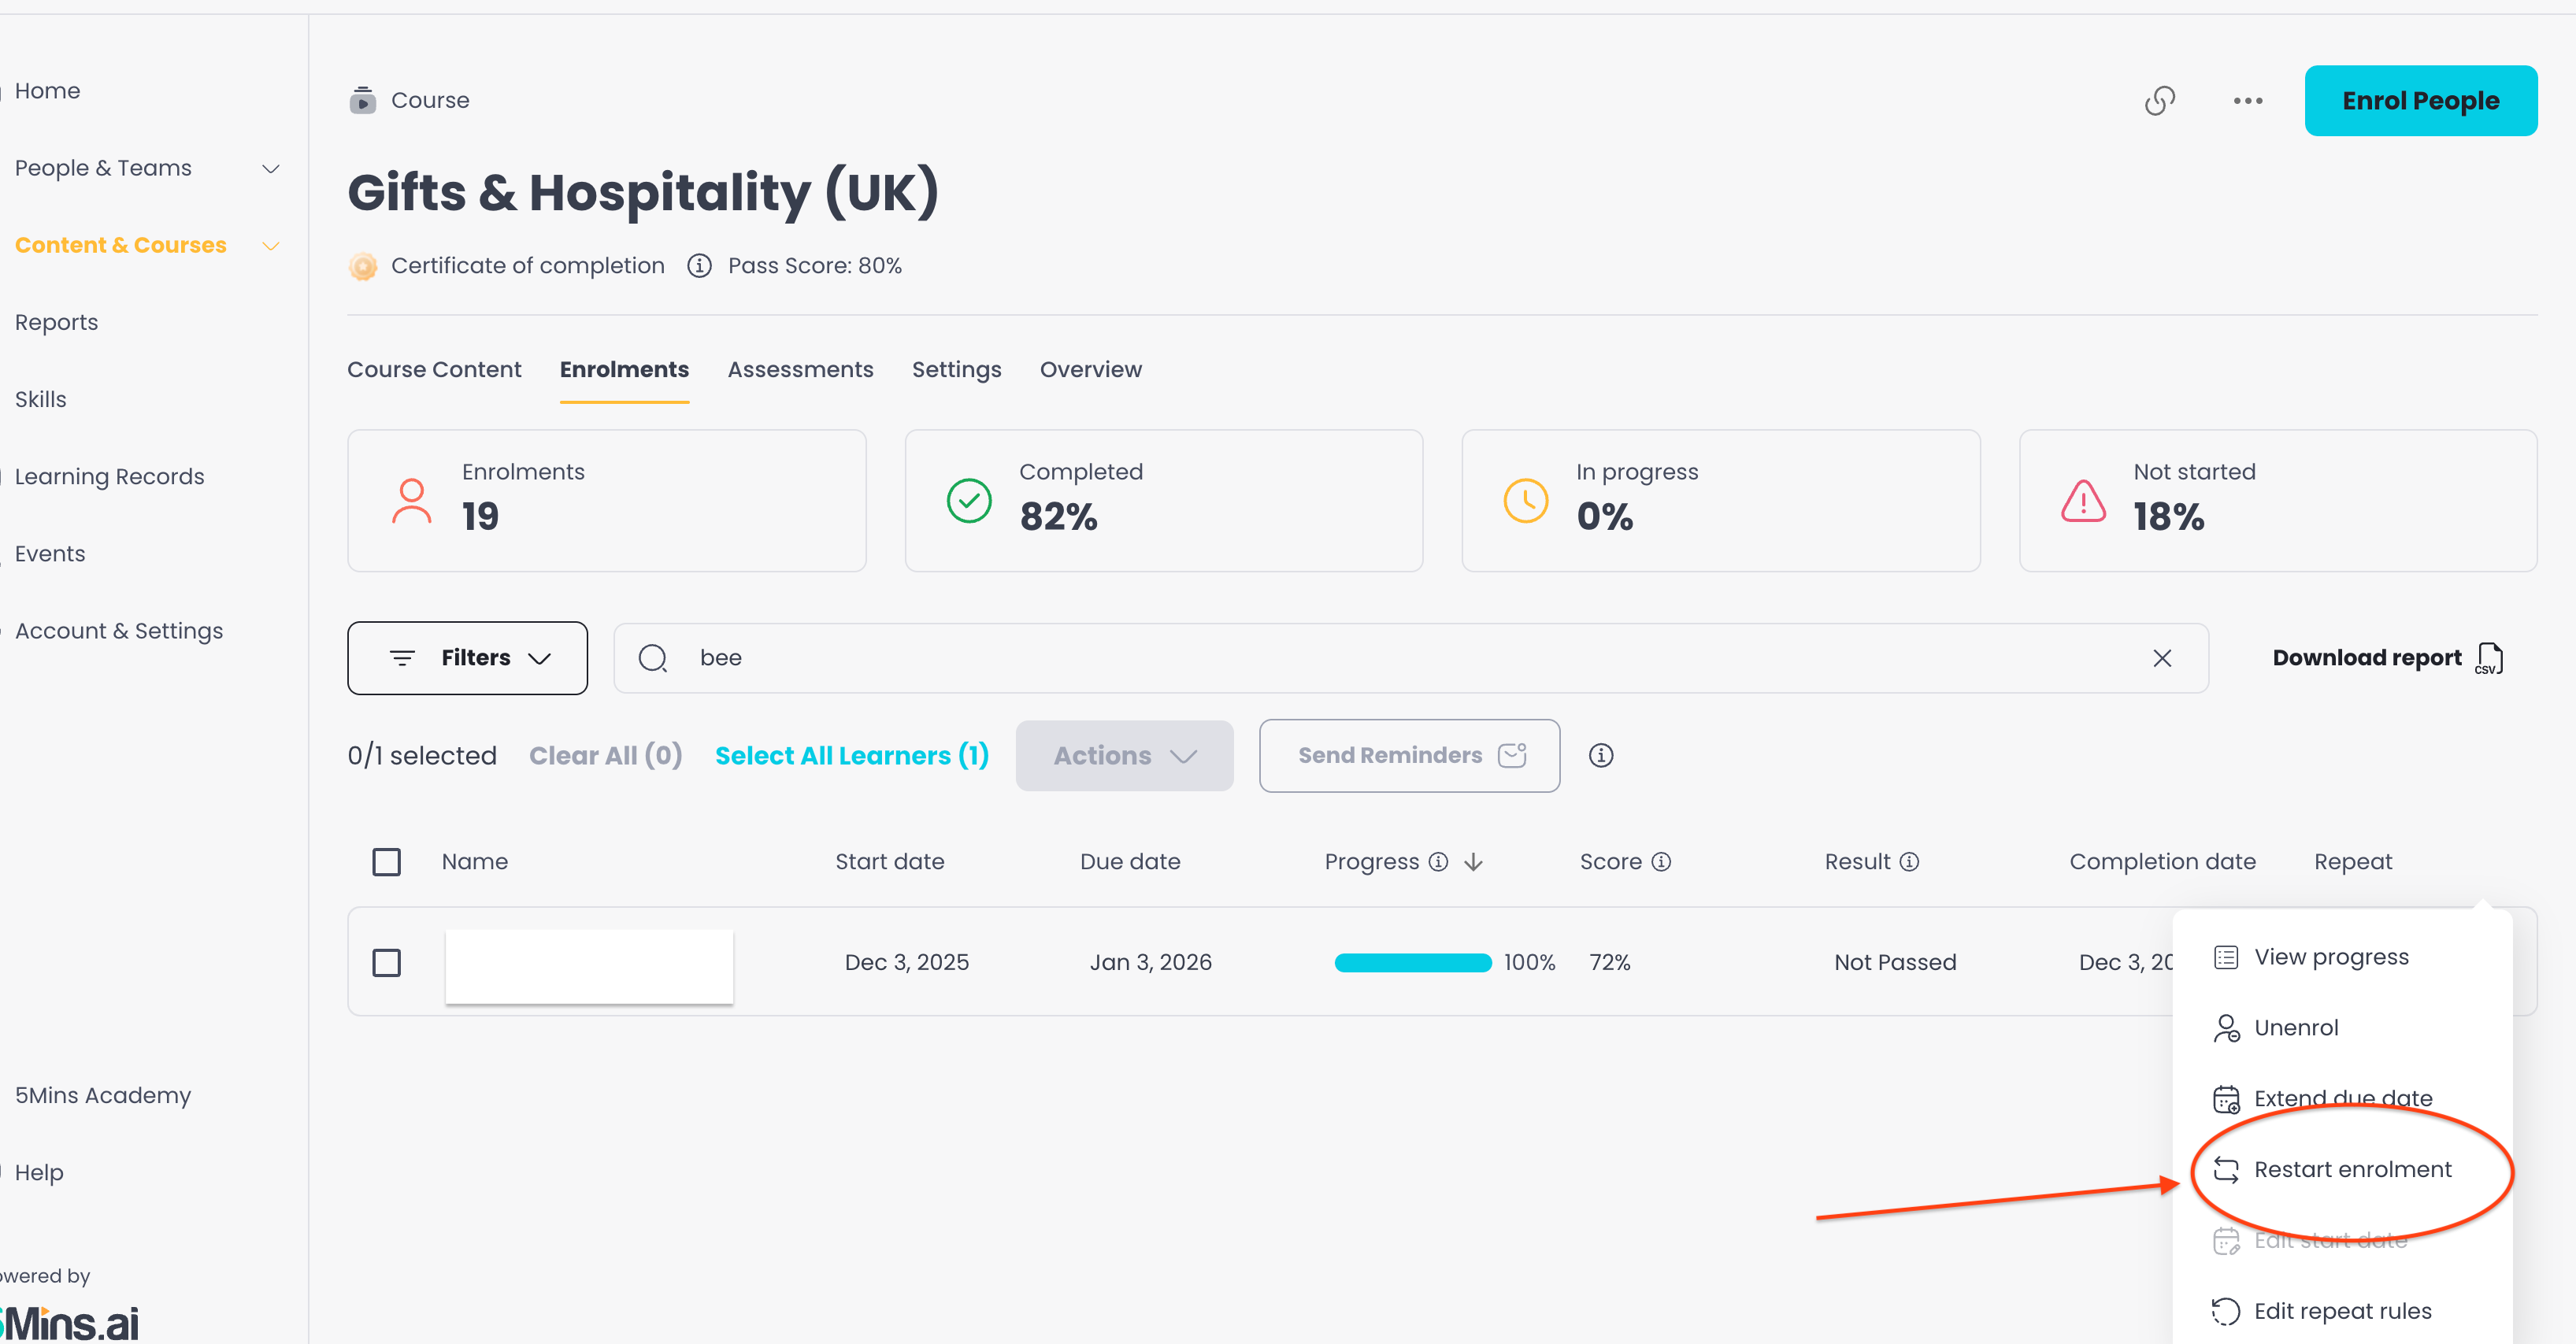Clear the search field with X icon
The width and height of the screenshot is (2576, 1344).
pyautogui.click(x=2161, y=658)
